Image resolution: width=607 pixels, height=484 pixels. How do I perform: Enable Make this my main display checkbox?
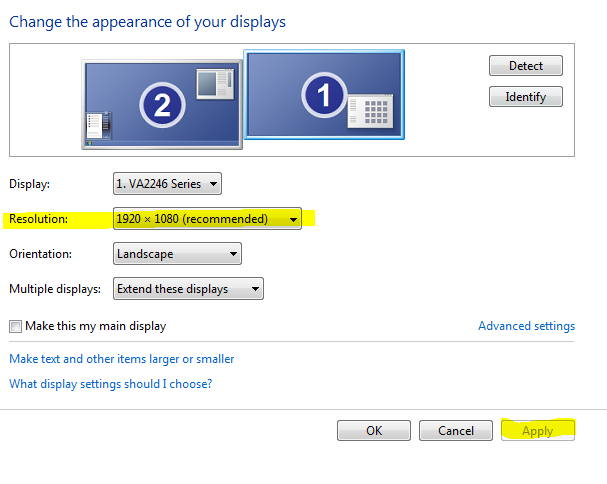click(15, 326)
